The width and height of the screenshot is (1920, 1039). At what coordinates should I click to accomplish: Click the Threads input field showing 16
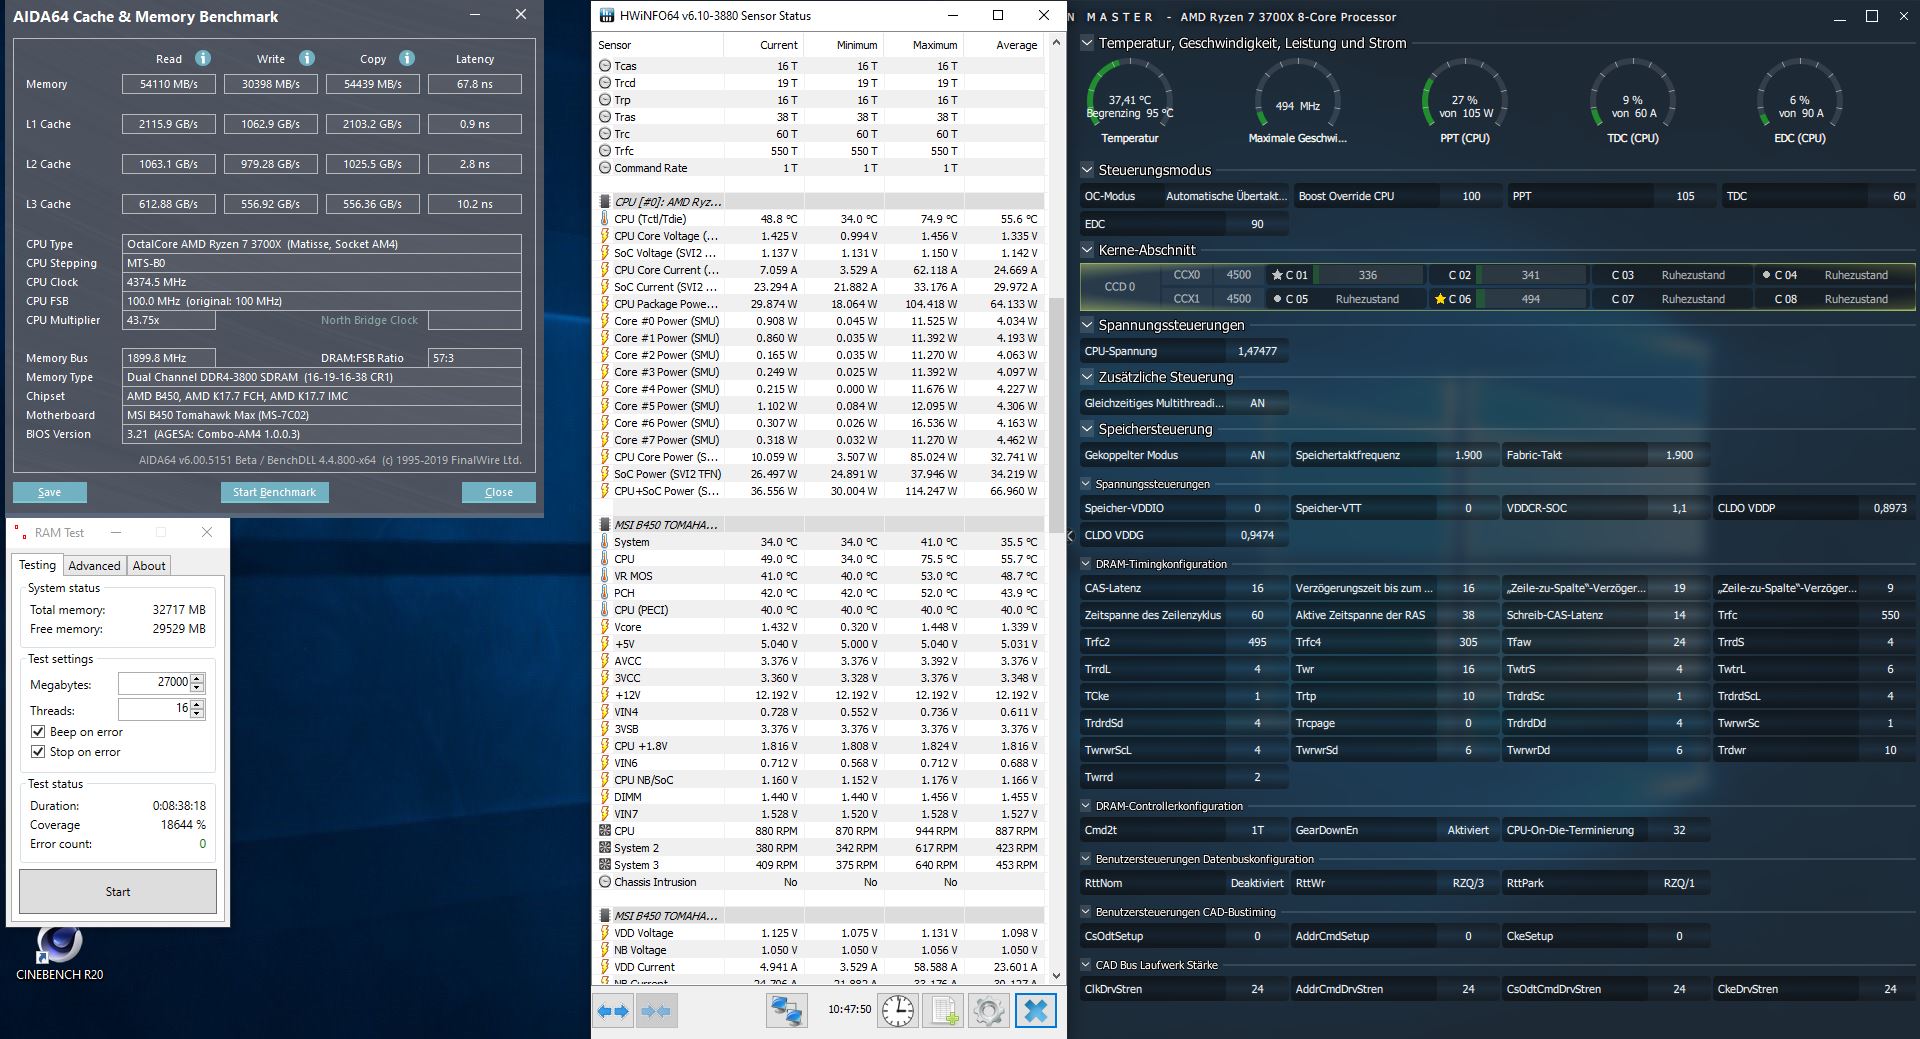click(154, 709)
